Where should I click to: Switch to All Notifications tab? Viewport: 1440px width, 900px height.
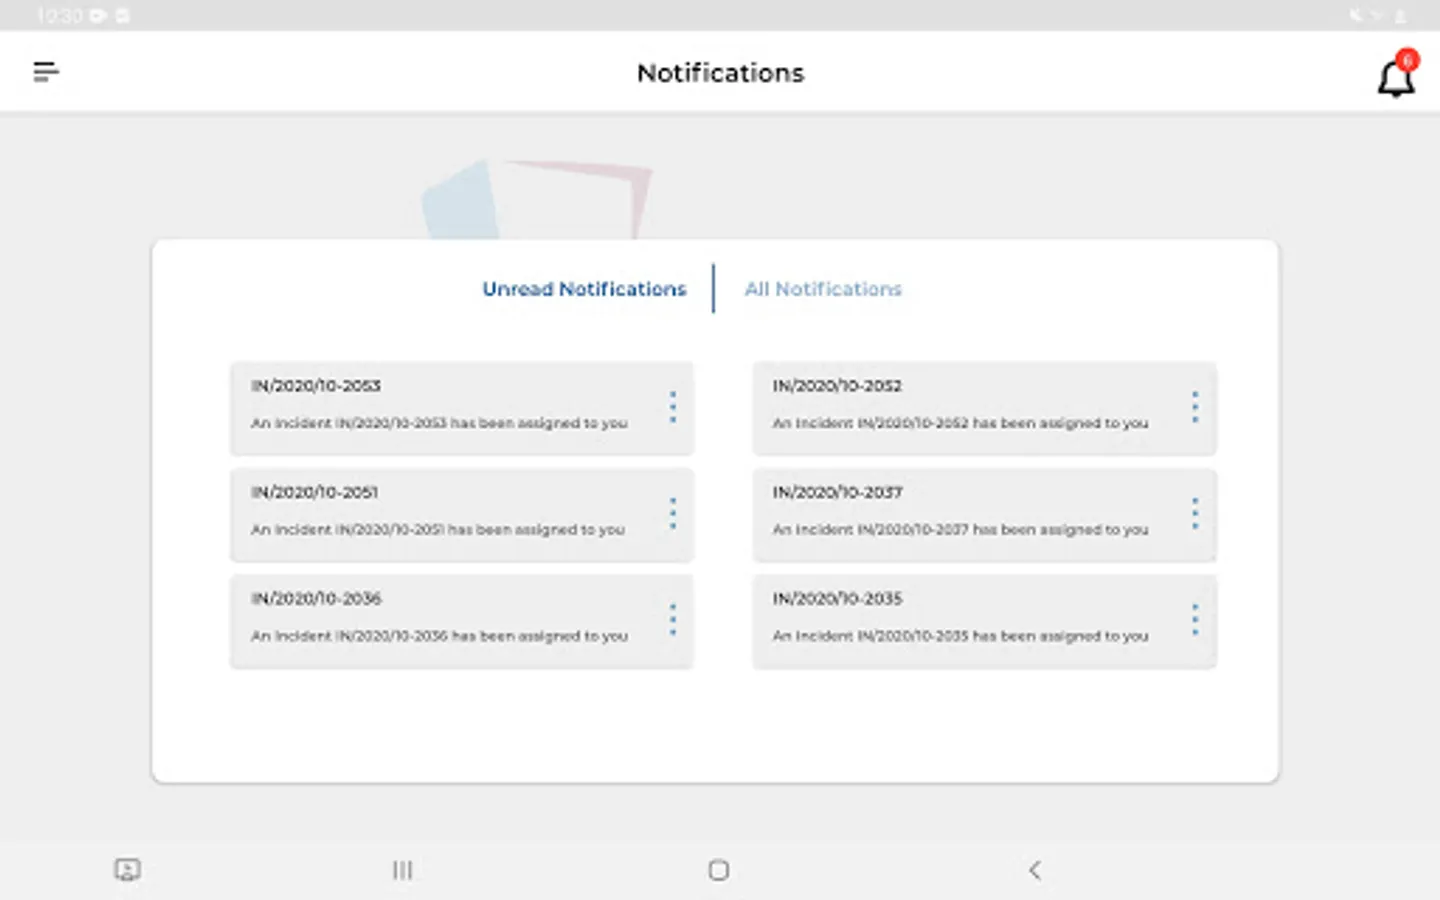pos(823,289)
